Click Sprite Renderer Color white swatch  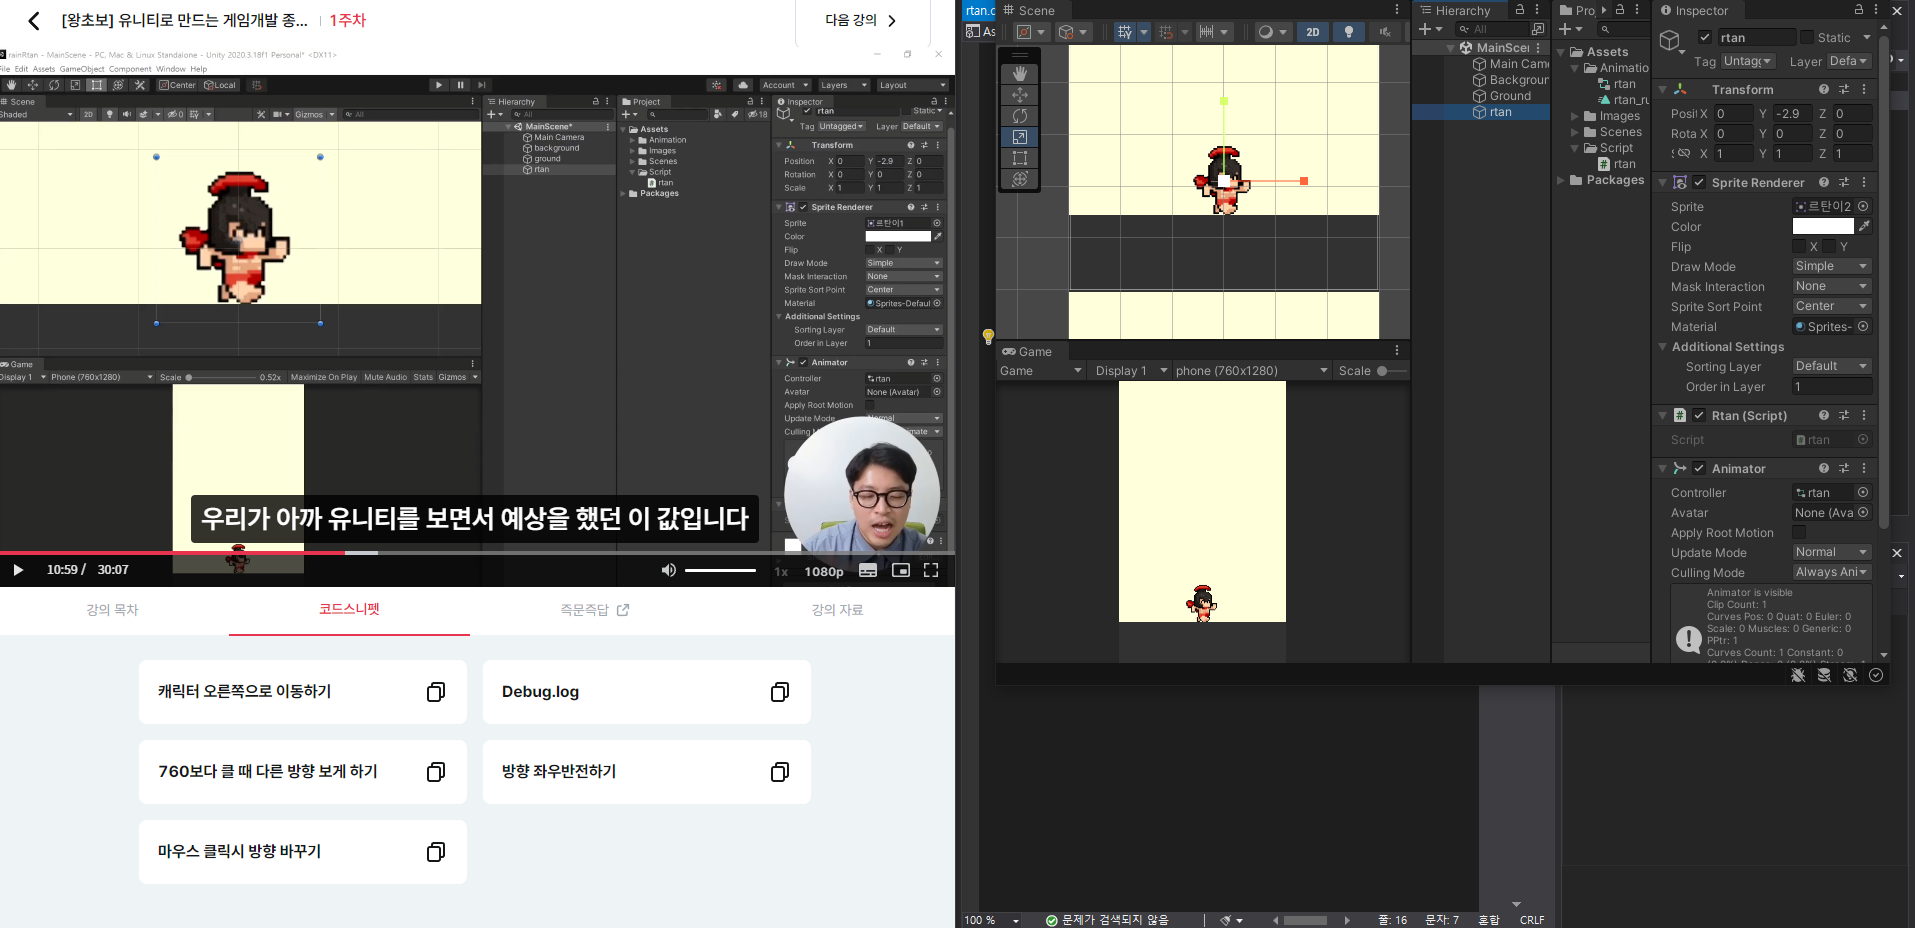click(1823, 227)
